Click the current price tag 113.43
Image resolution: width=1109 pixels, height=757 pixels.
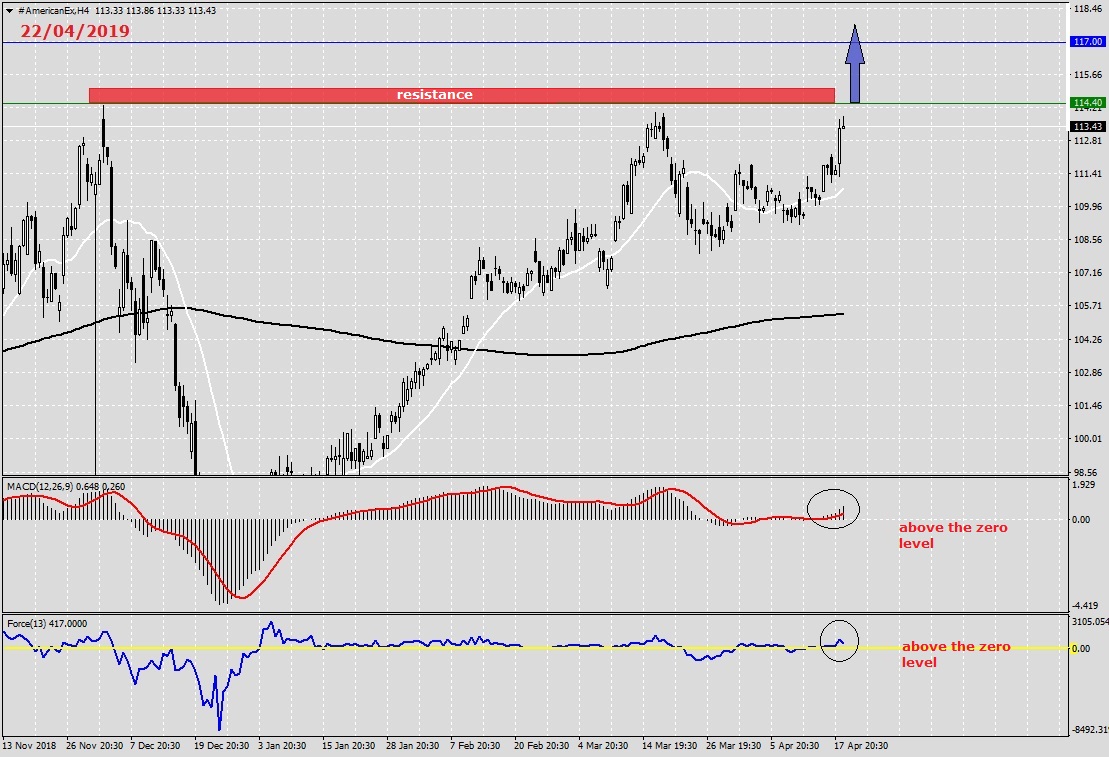[x=1087, y=127]
